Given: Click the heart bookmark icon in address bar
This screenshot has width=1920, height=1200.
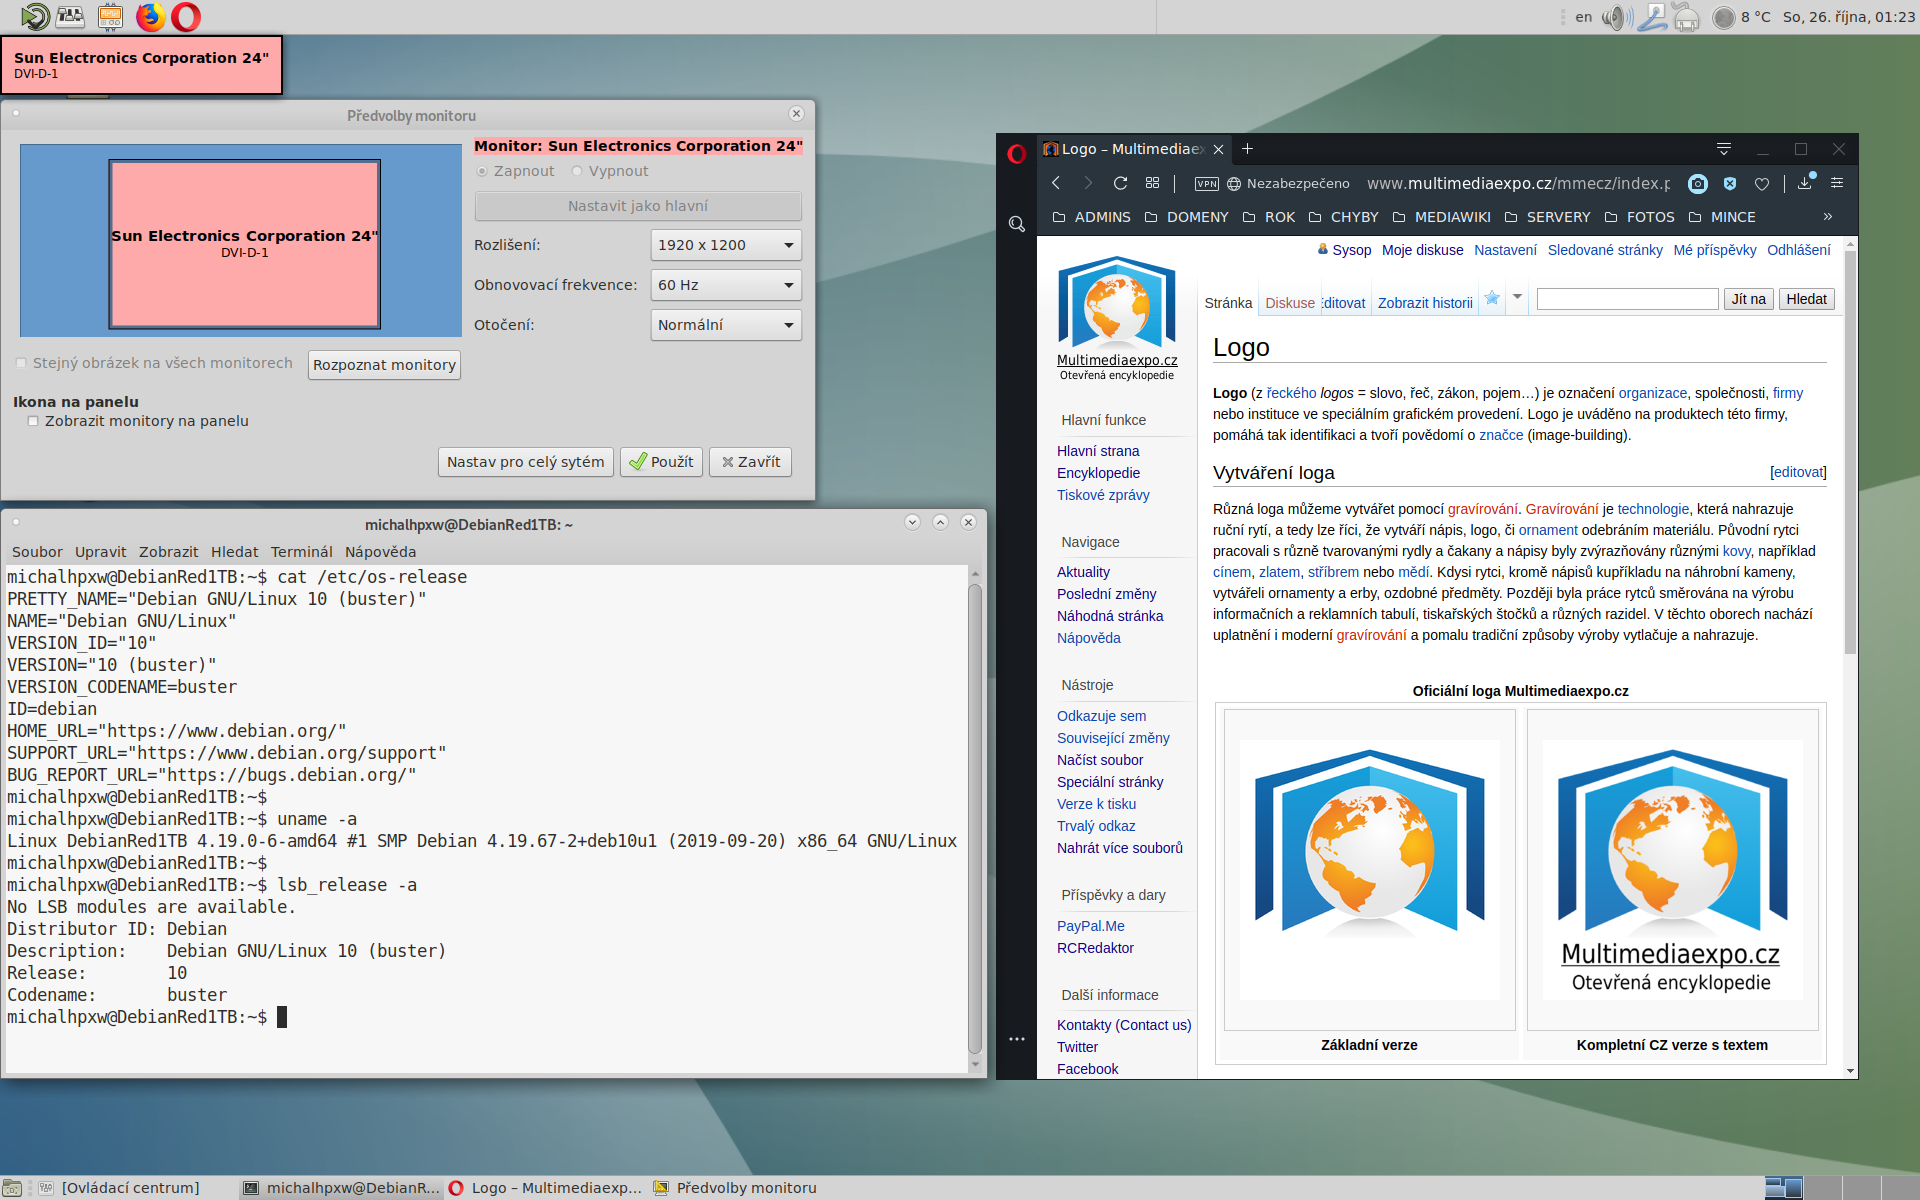Looking at the screenshot, I should click(x=1762, y=183).
